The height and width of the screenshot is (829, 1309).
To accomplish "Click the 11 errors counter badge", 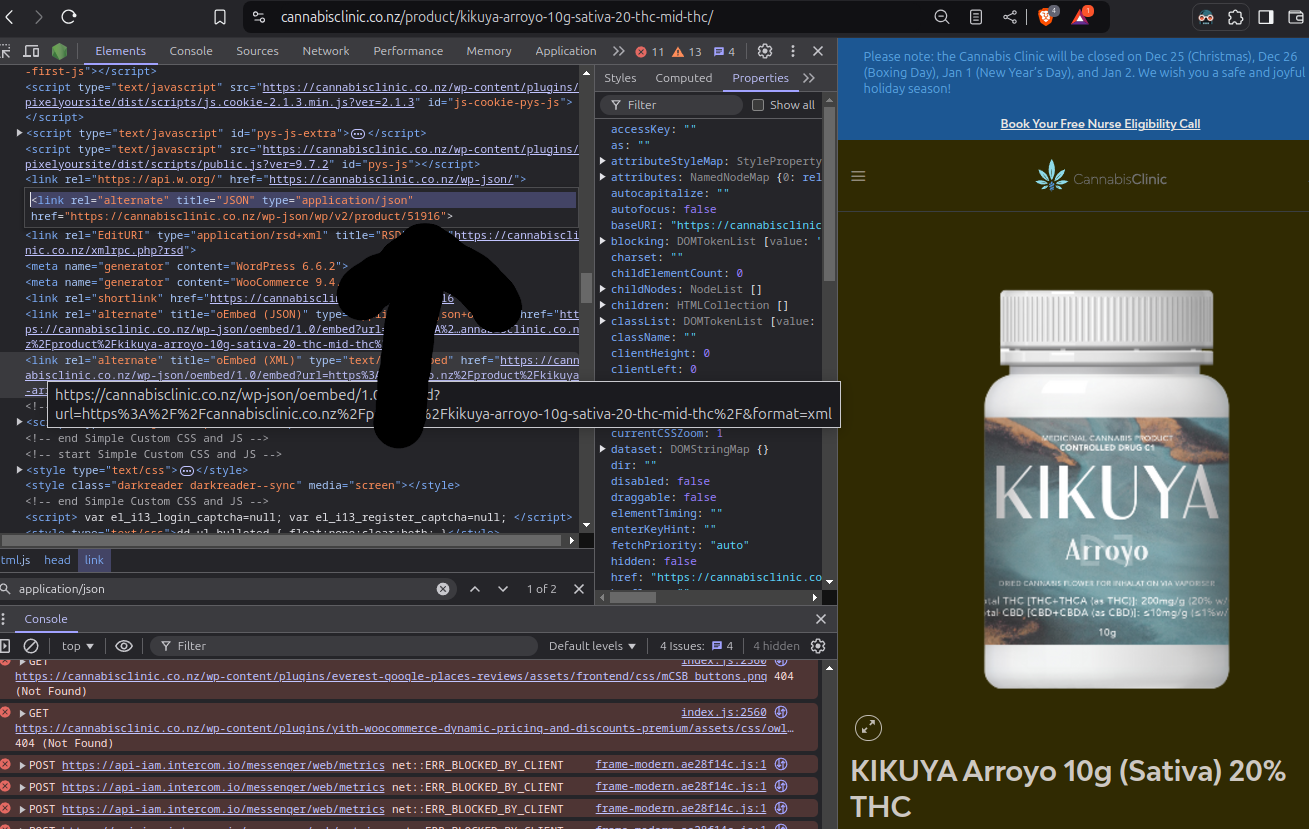I will click(x=651, y=51).
